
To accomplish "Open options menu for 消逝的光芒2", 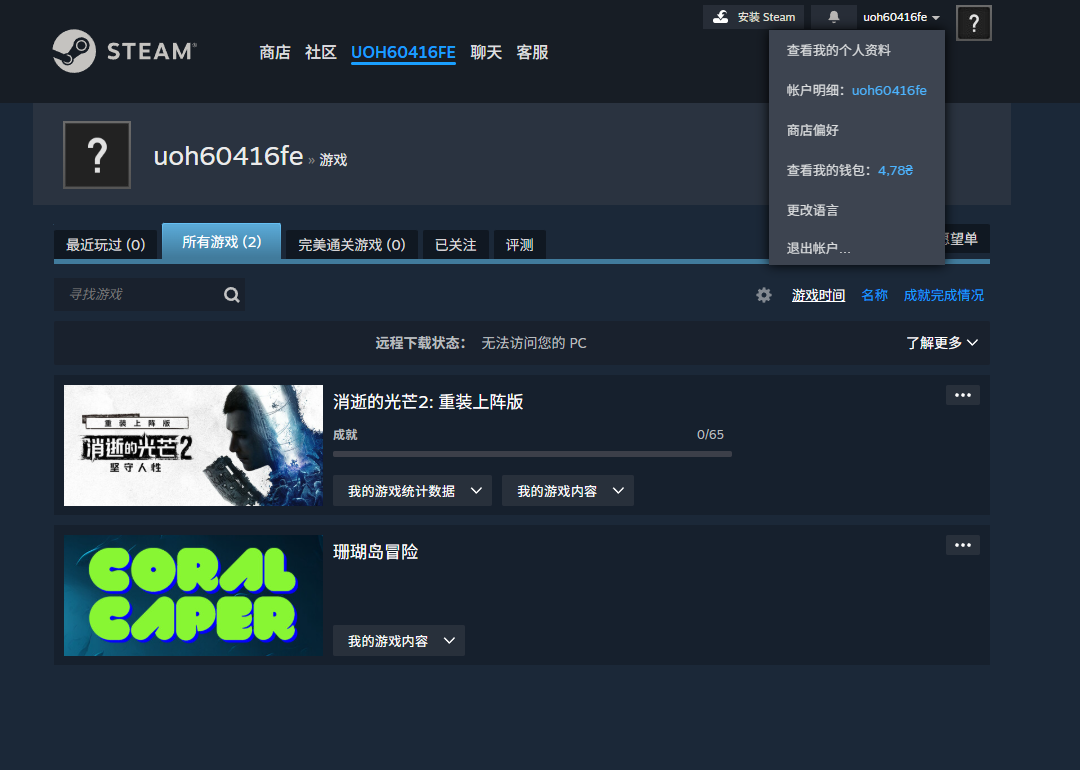I will (962, 395).
